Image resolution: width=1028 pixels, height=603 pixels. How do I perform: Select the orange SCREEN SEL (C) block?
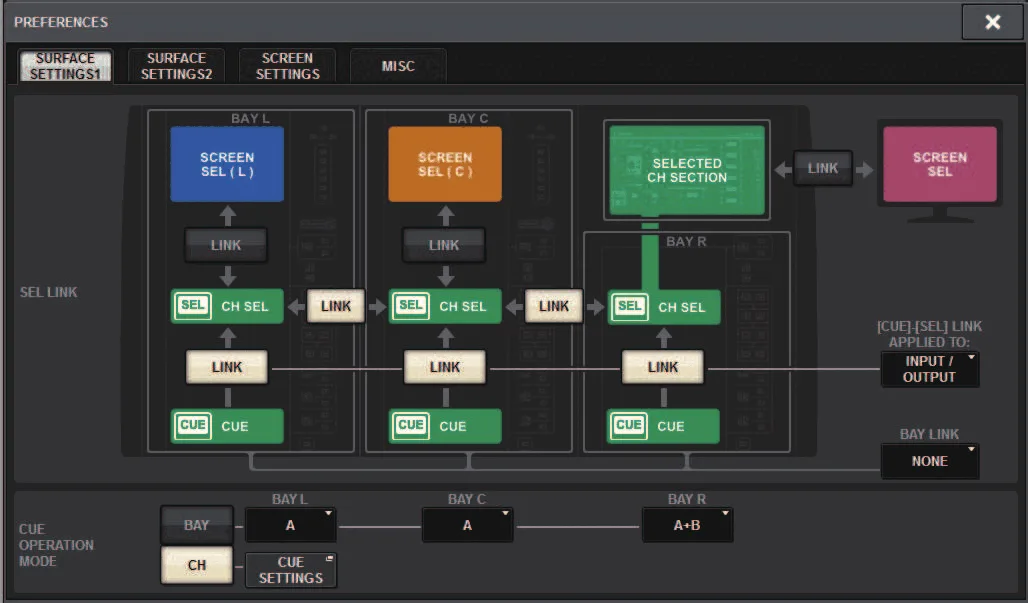click(445, 164)
